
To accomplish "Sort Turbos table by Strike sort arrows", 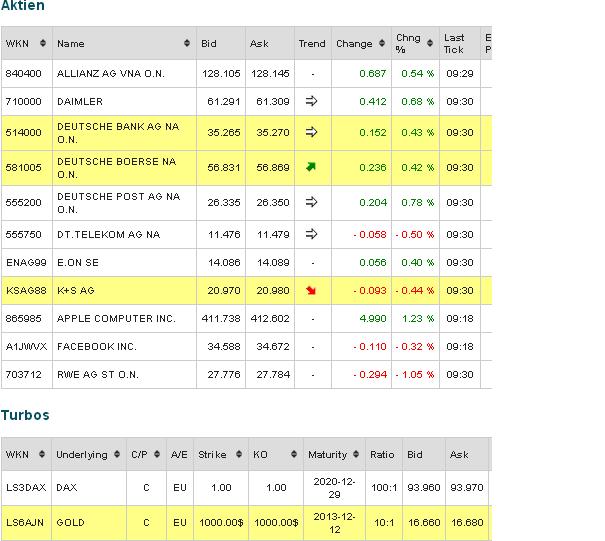I will pyautogui.click(x=239, y=454).
